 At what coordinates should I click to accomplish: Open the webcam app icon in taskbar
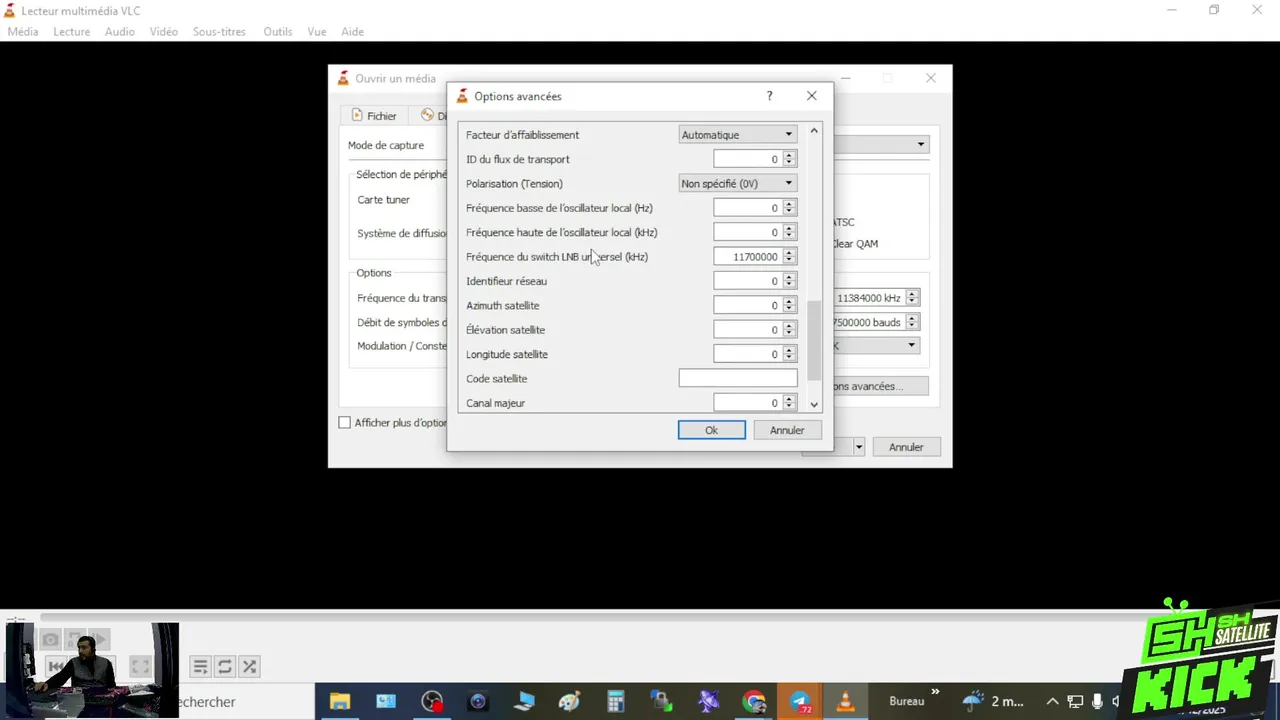(478, 702)
